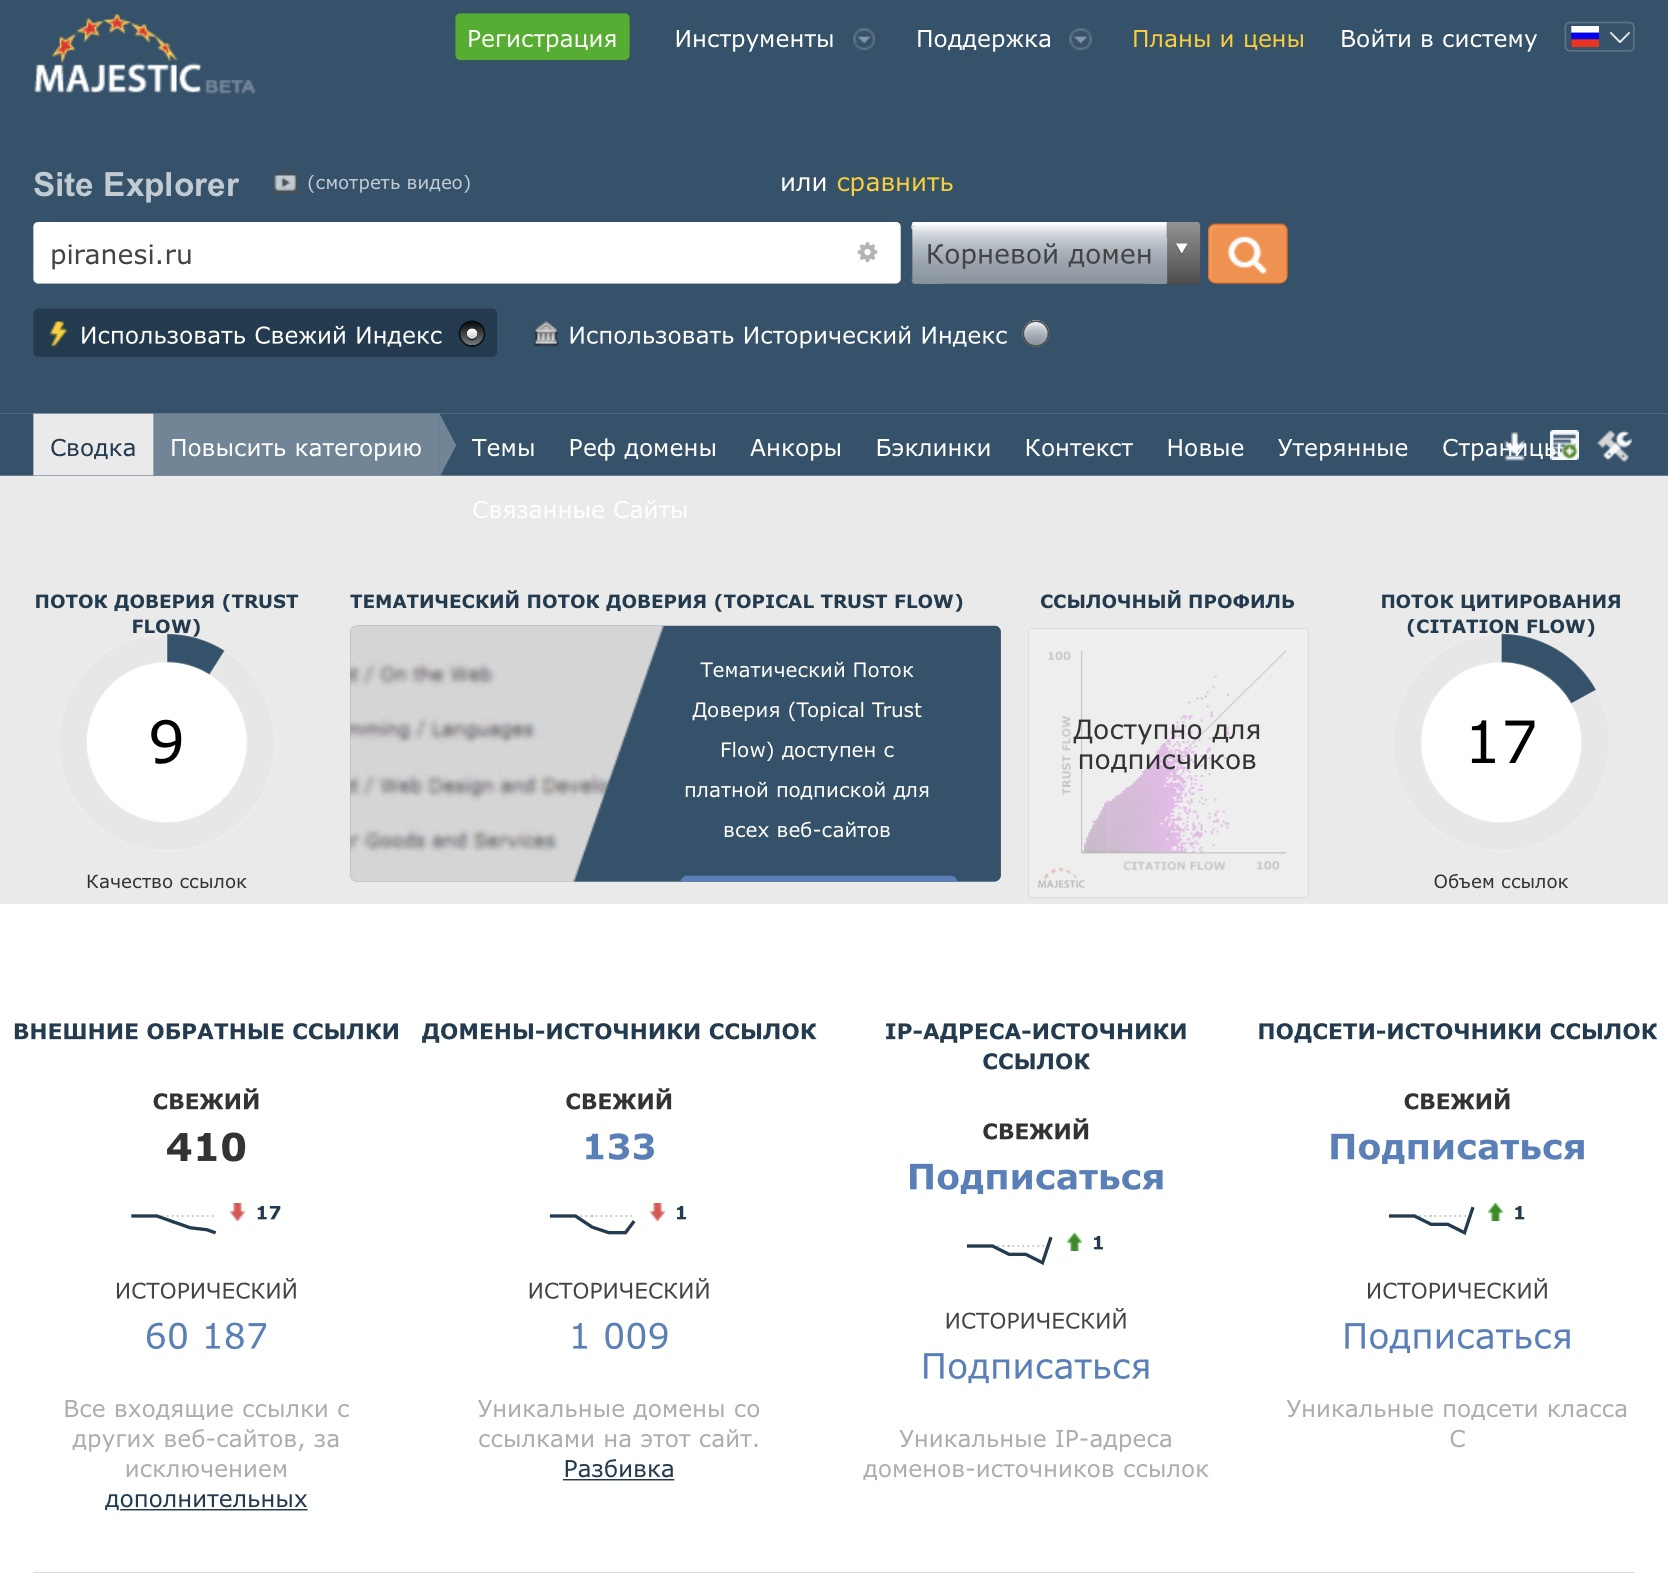Click historic Подписаться under Подсети-источники
Screen dimensions: 1668x1573
click(x=1457, y=1336)
